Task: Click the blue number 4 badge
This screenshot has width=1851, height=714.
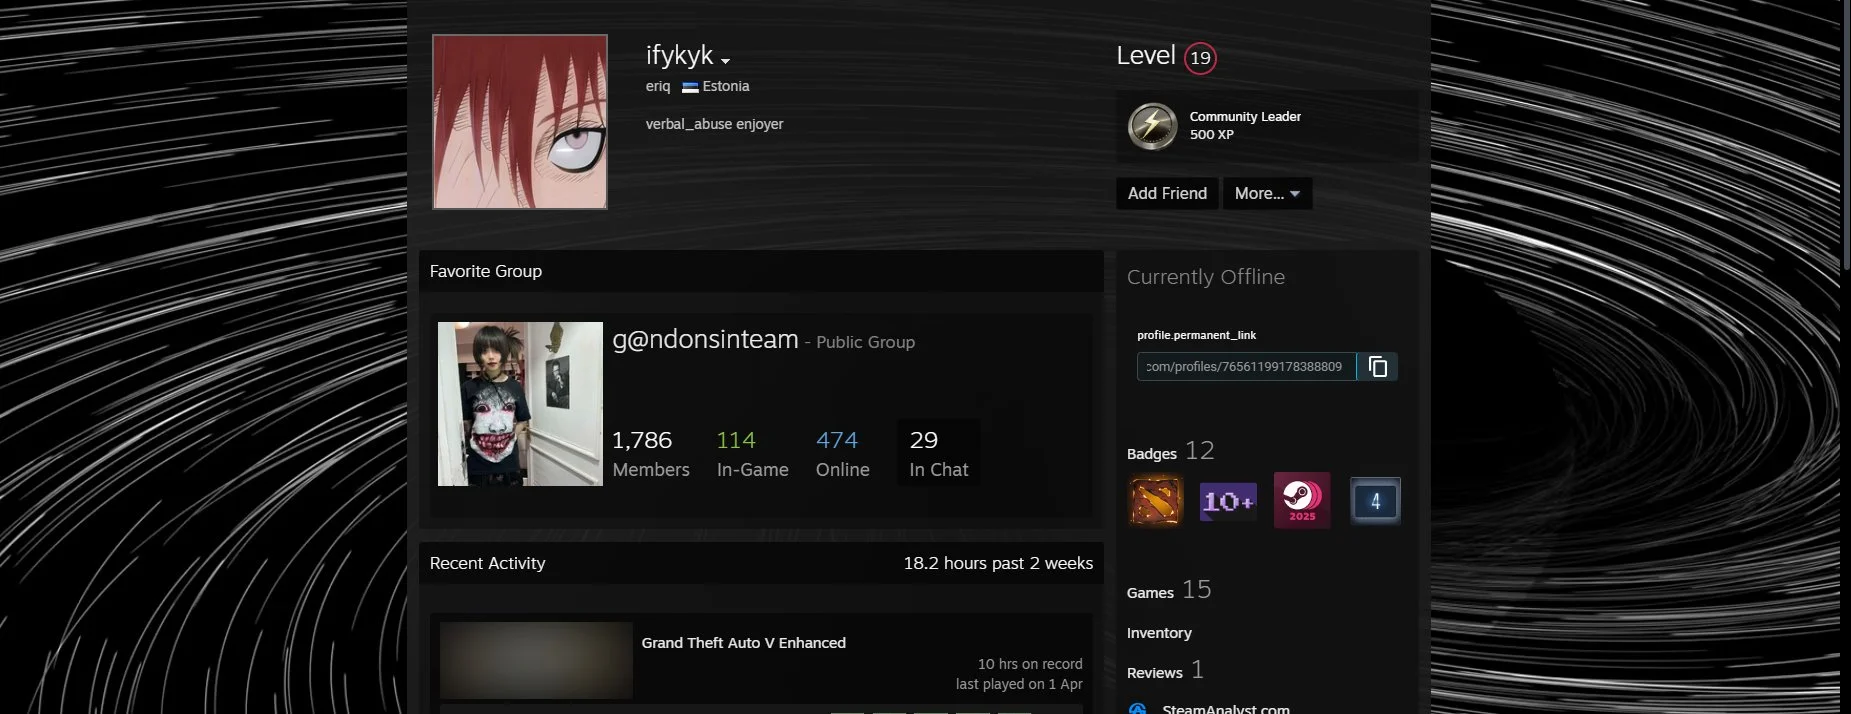Action: click(x=1375, y=501)
